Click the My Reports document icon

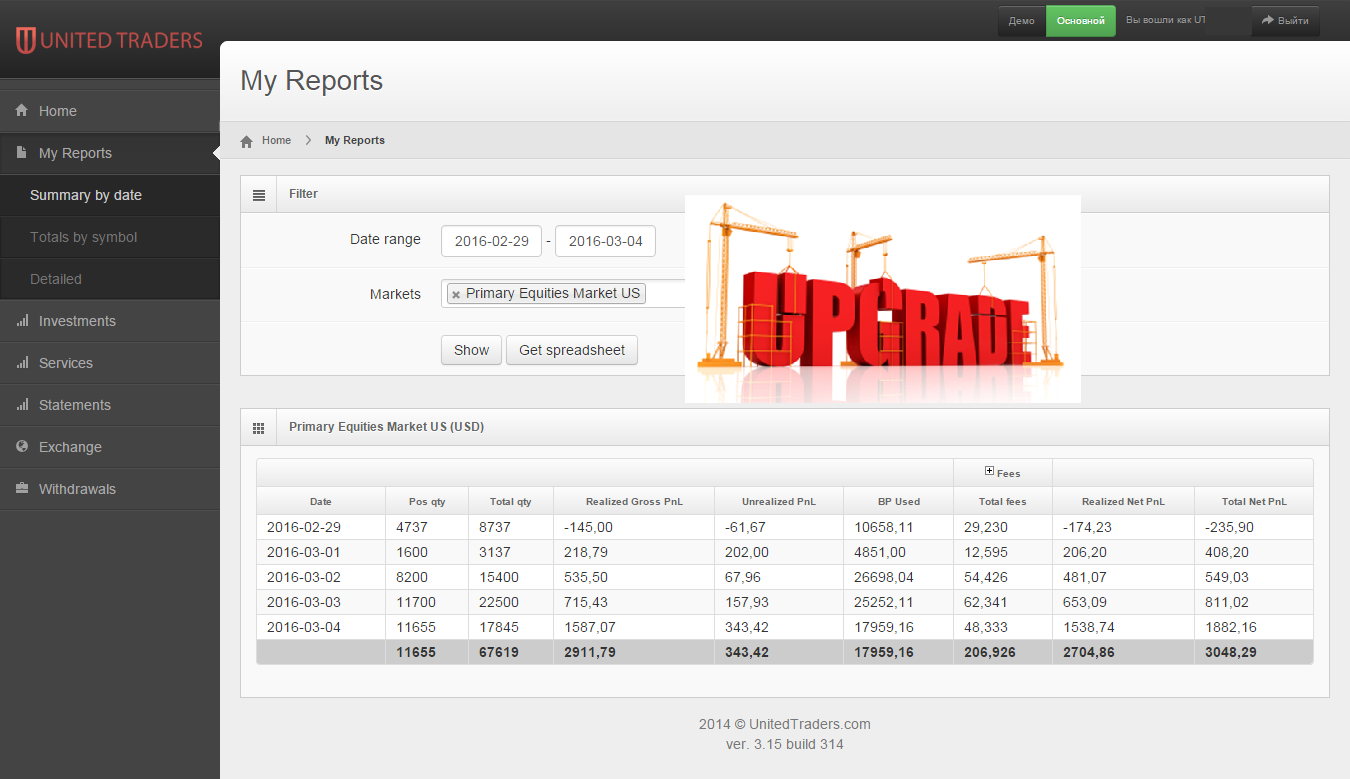click(21, 152)
